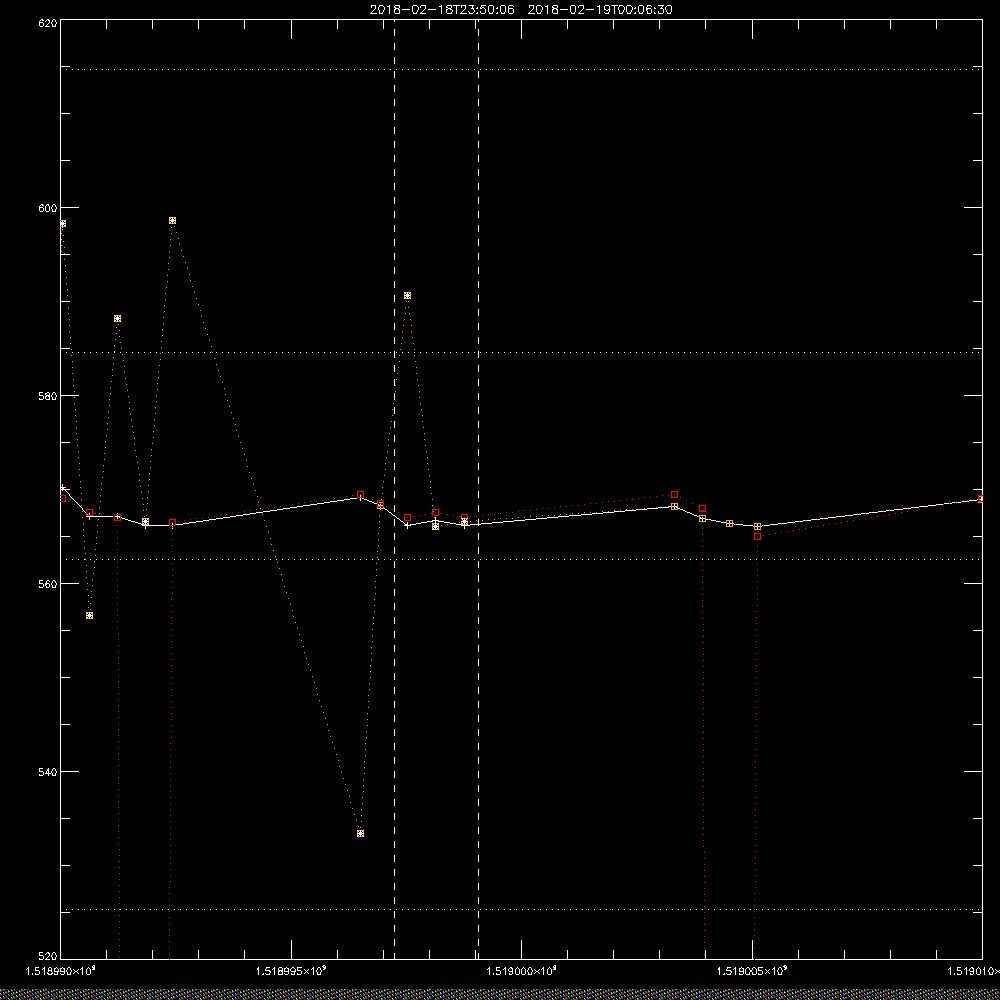Click the y-axis label 540

click(48, 771)
